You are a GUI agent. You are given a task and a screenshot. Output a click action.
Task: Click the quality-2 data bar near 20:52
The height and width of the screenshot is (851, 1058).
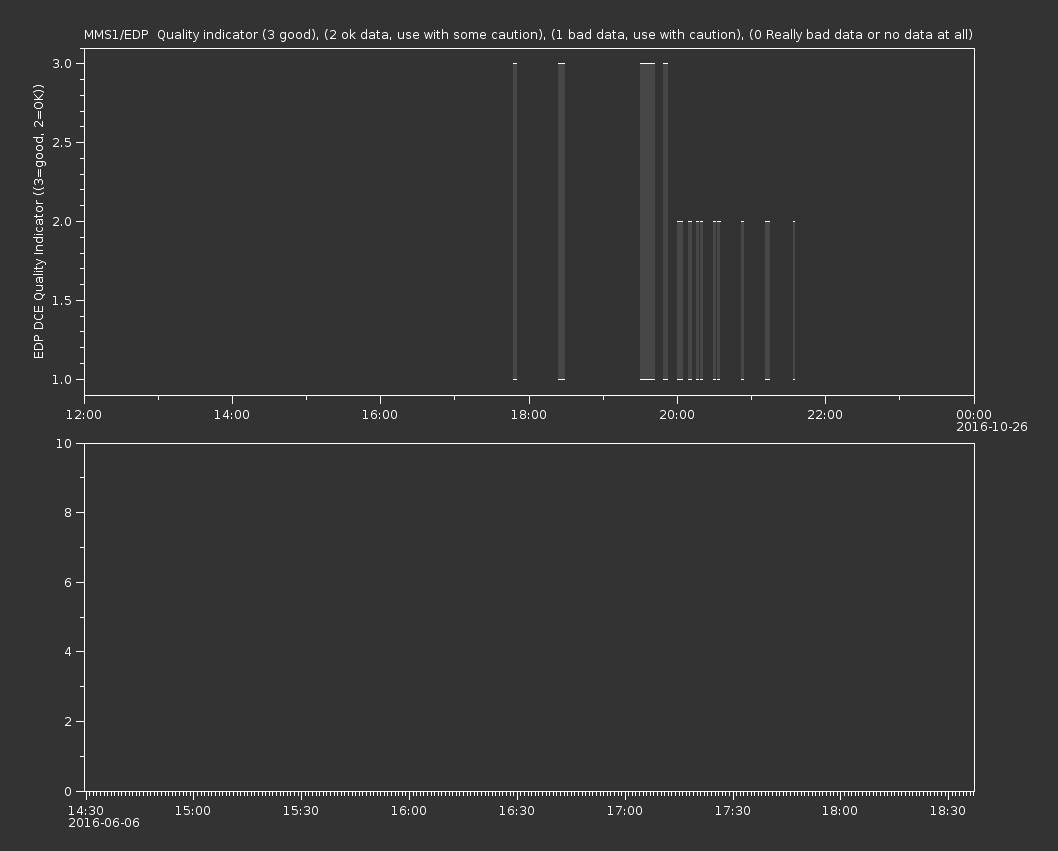tap(742, 300)
